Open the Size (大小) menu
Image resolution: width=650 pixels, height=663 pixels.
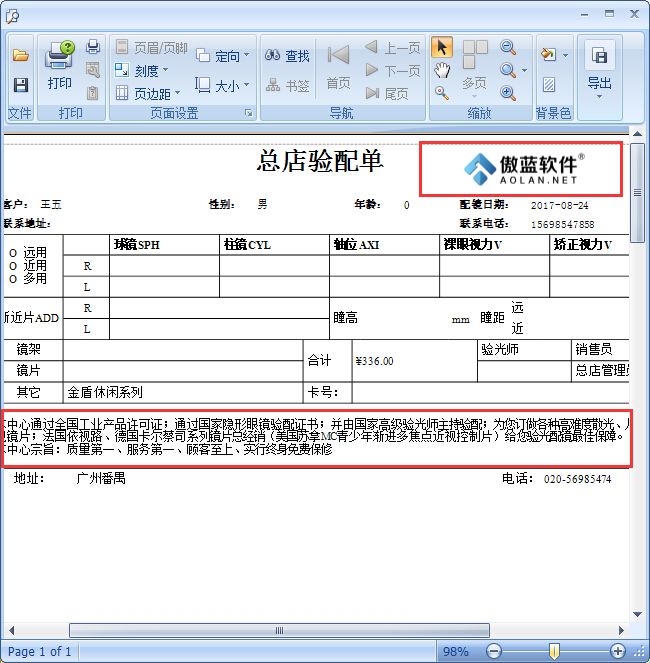[x=219, y=86]
